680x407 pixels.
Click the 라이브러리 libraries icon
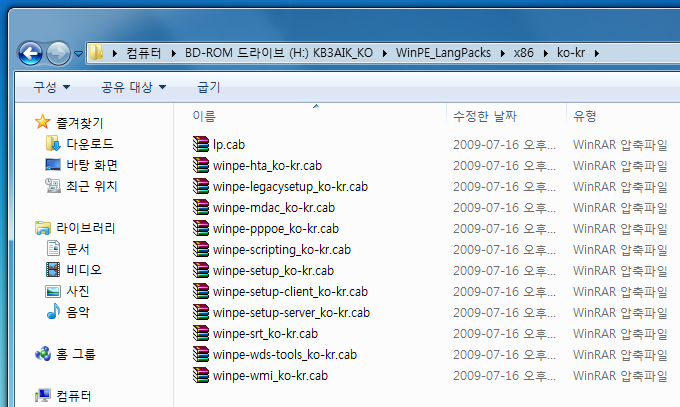(x=42, y=228)
